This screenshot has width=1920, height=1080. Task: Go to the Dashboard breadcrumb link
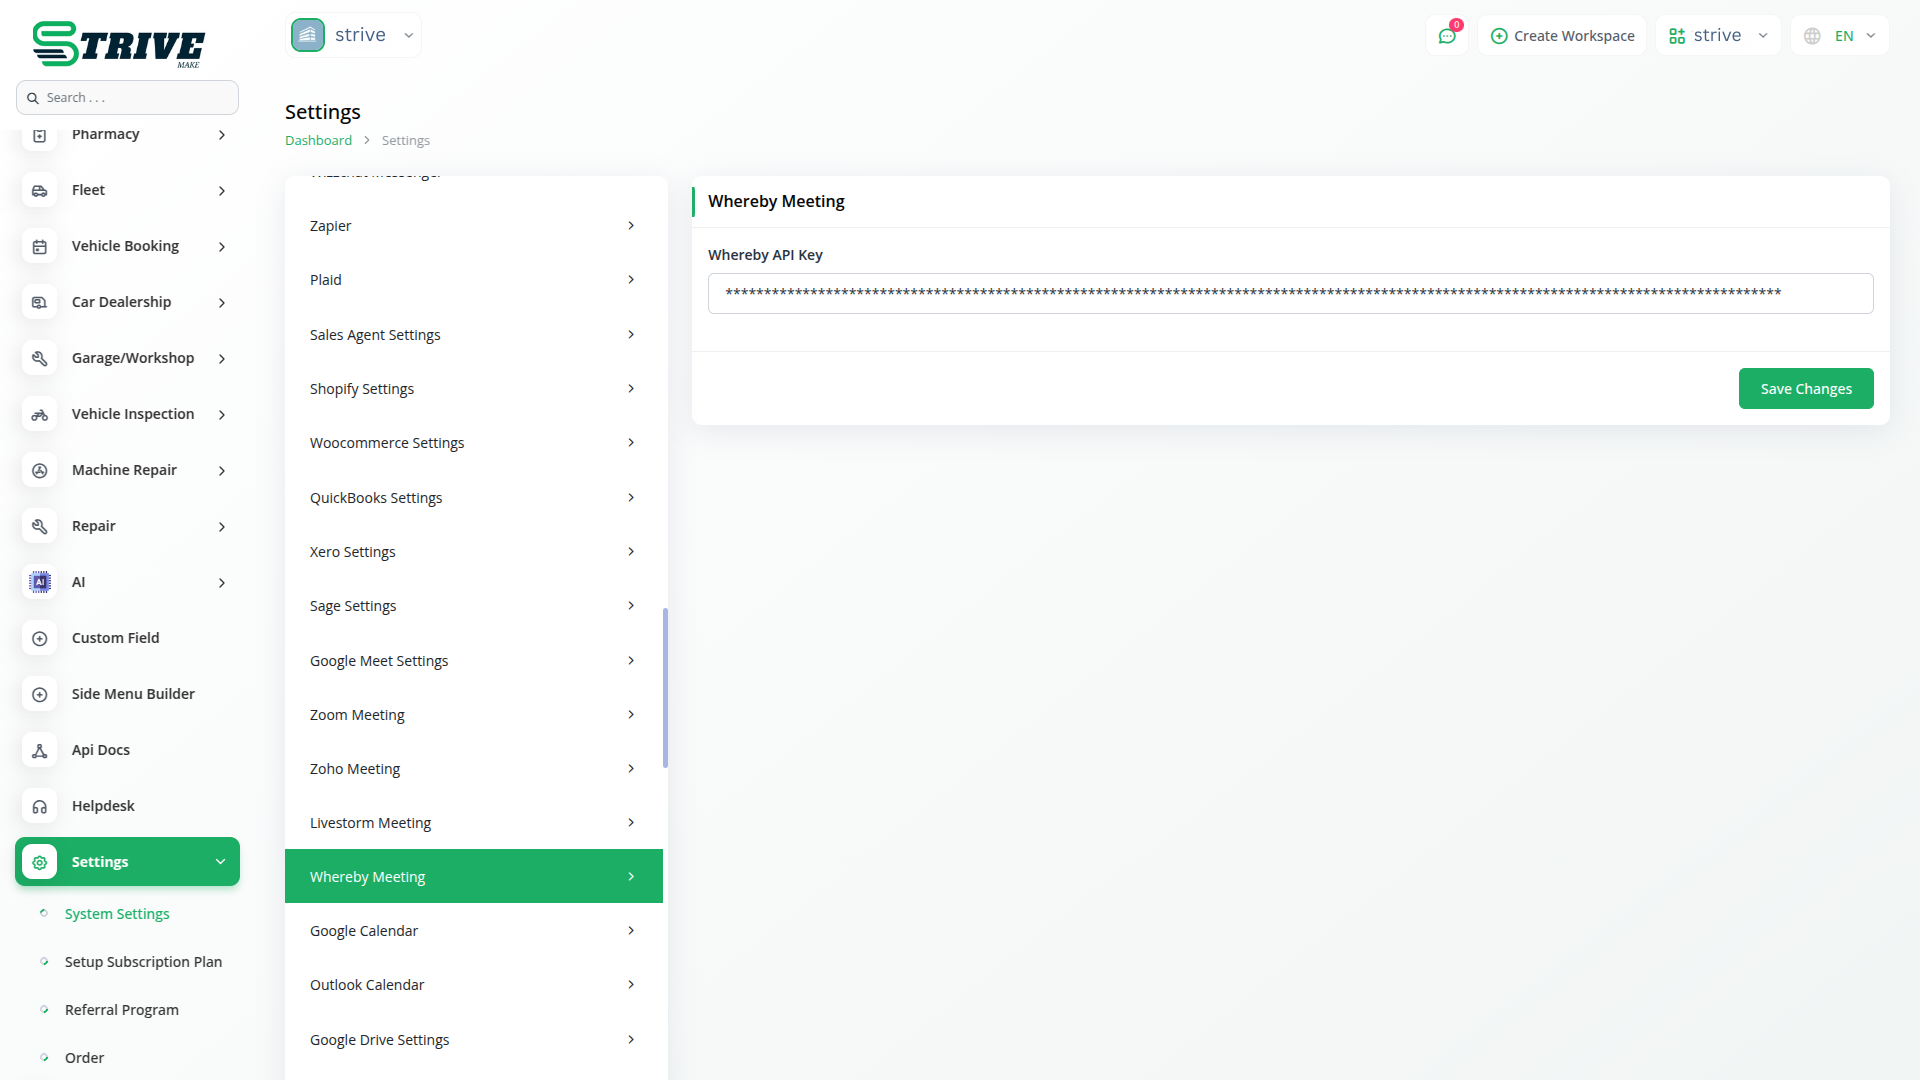coord(318,140)
